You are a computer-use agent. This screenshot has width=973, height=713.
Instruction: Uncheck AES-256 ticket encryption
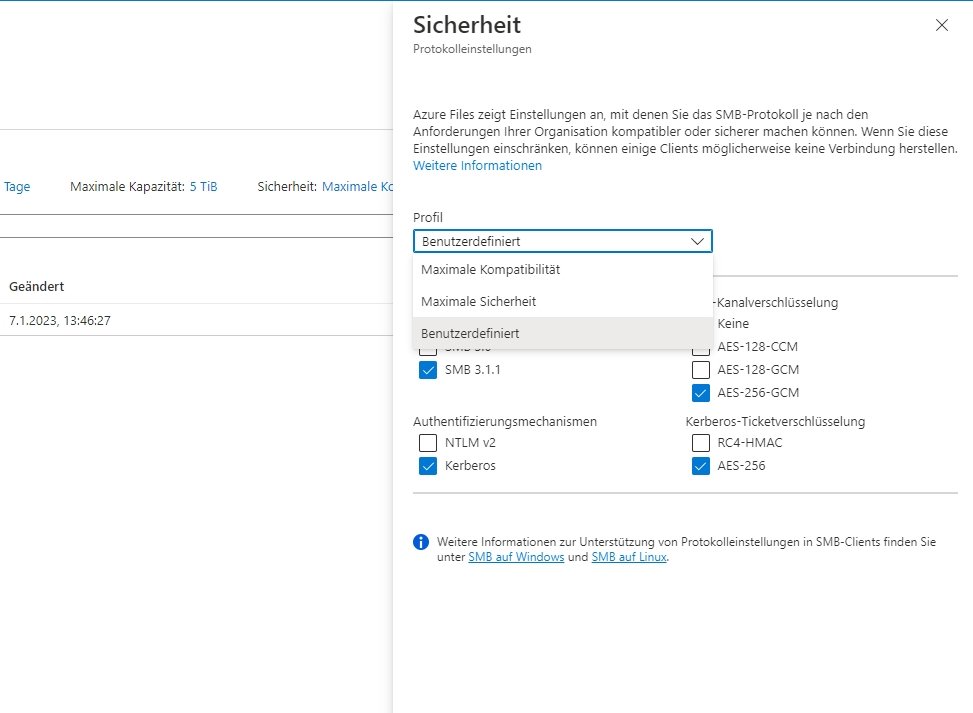(x=700, y=465)
